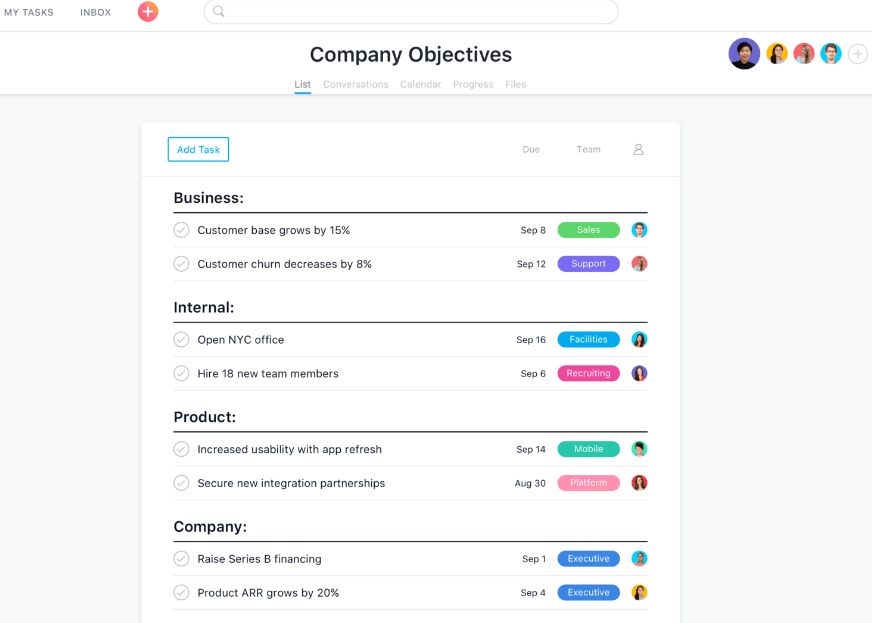The height and width of the screenshot is (623, 872).
Task: Click the Add Task button
Action: point(199,150)
